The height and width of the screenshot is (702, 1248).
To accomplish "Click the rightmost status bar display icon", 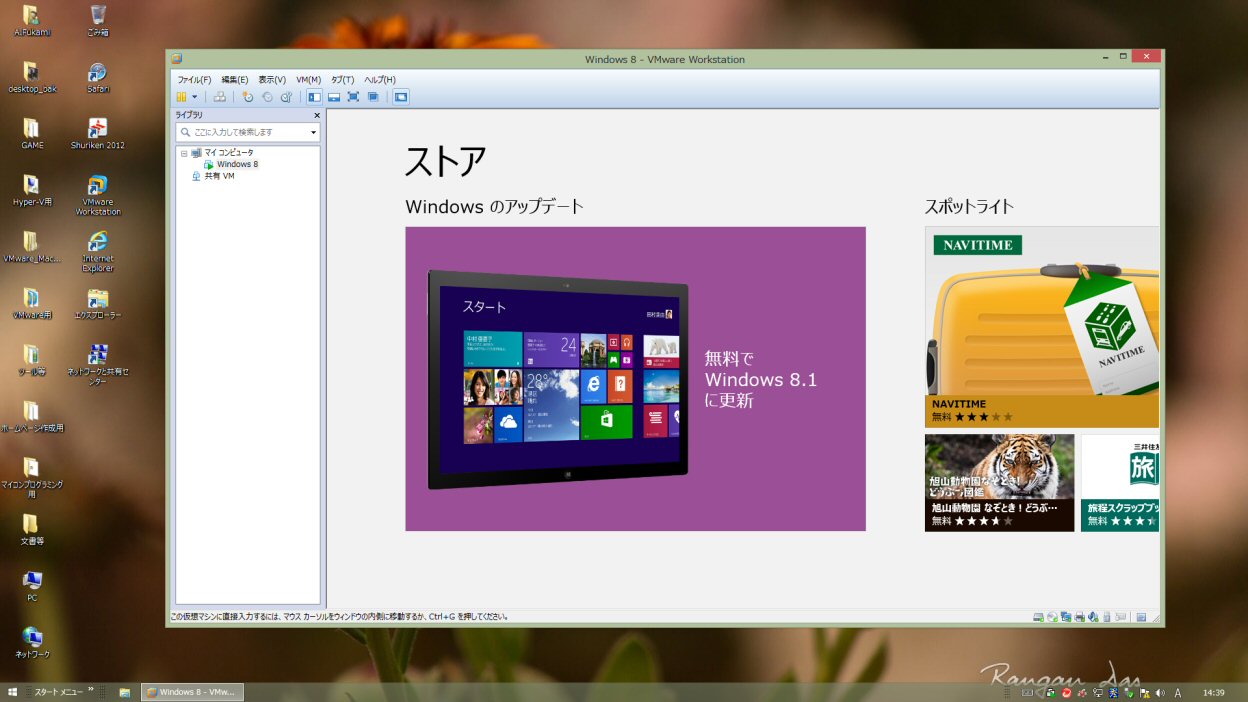I will pos(1141,617).
